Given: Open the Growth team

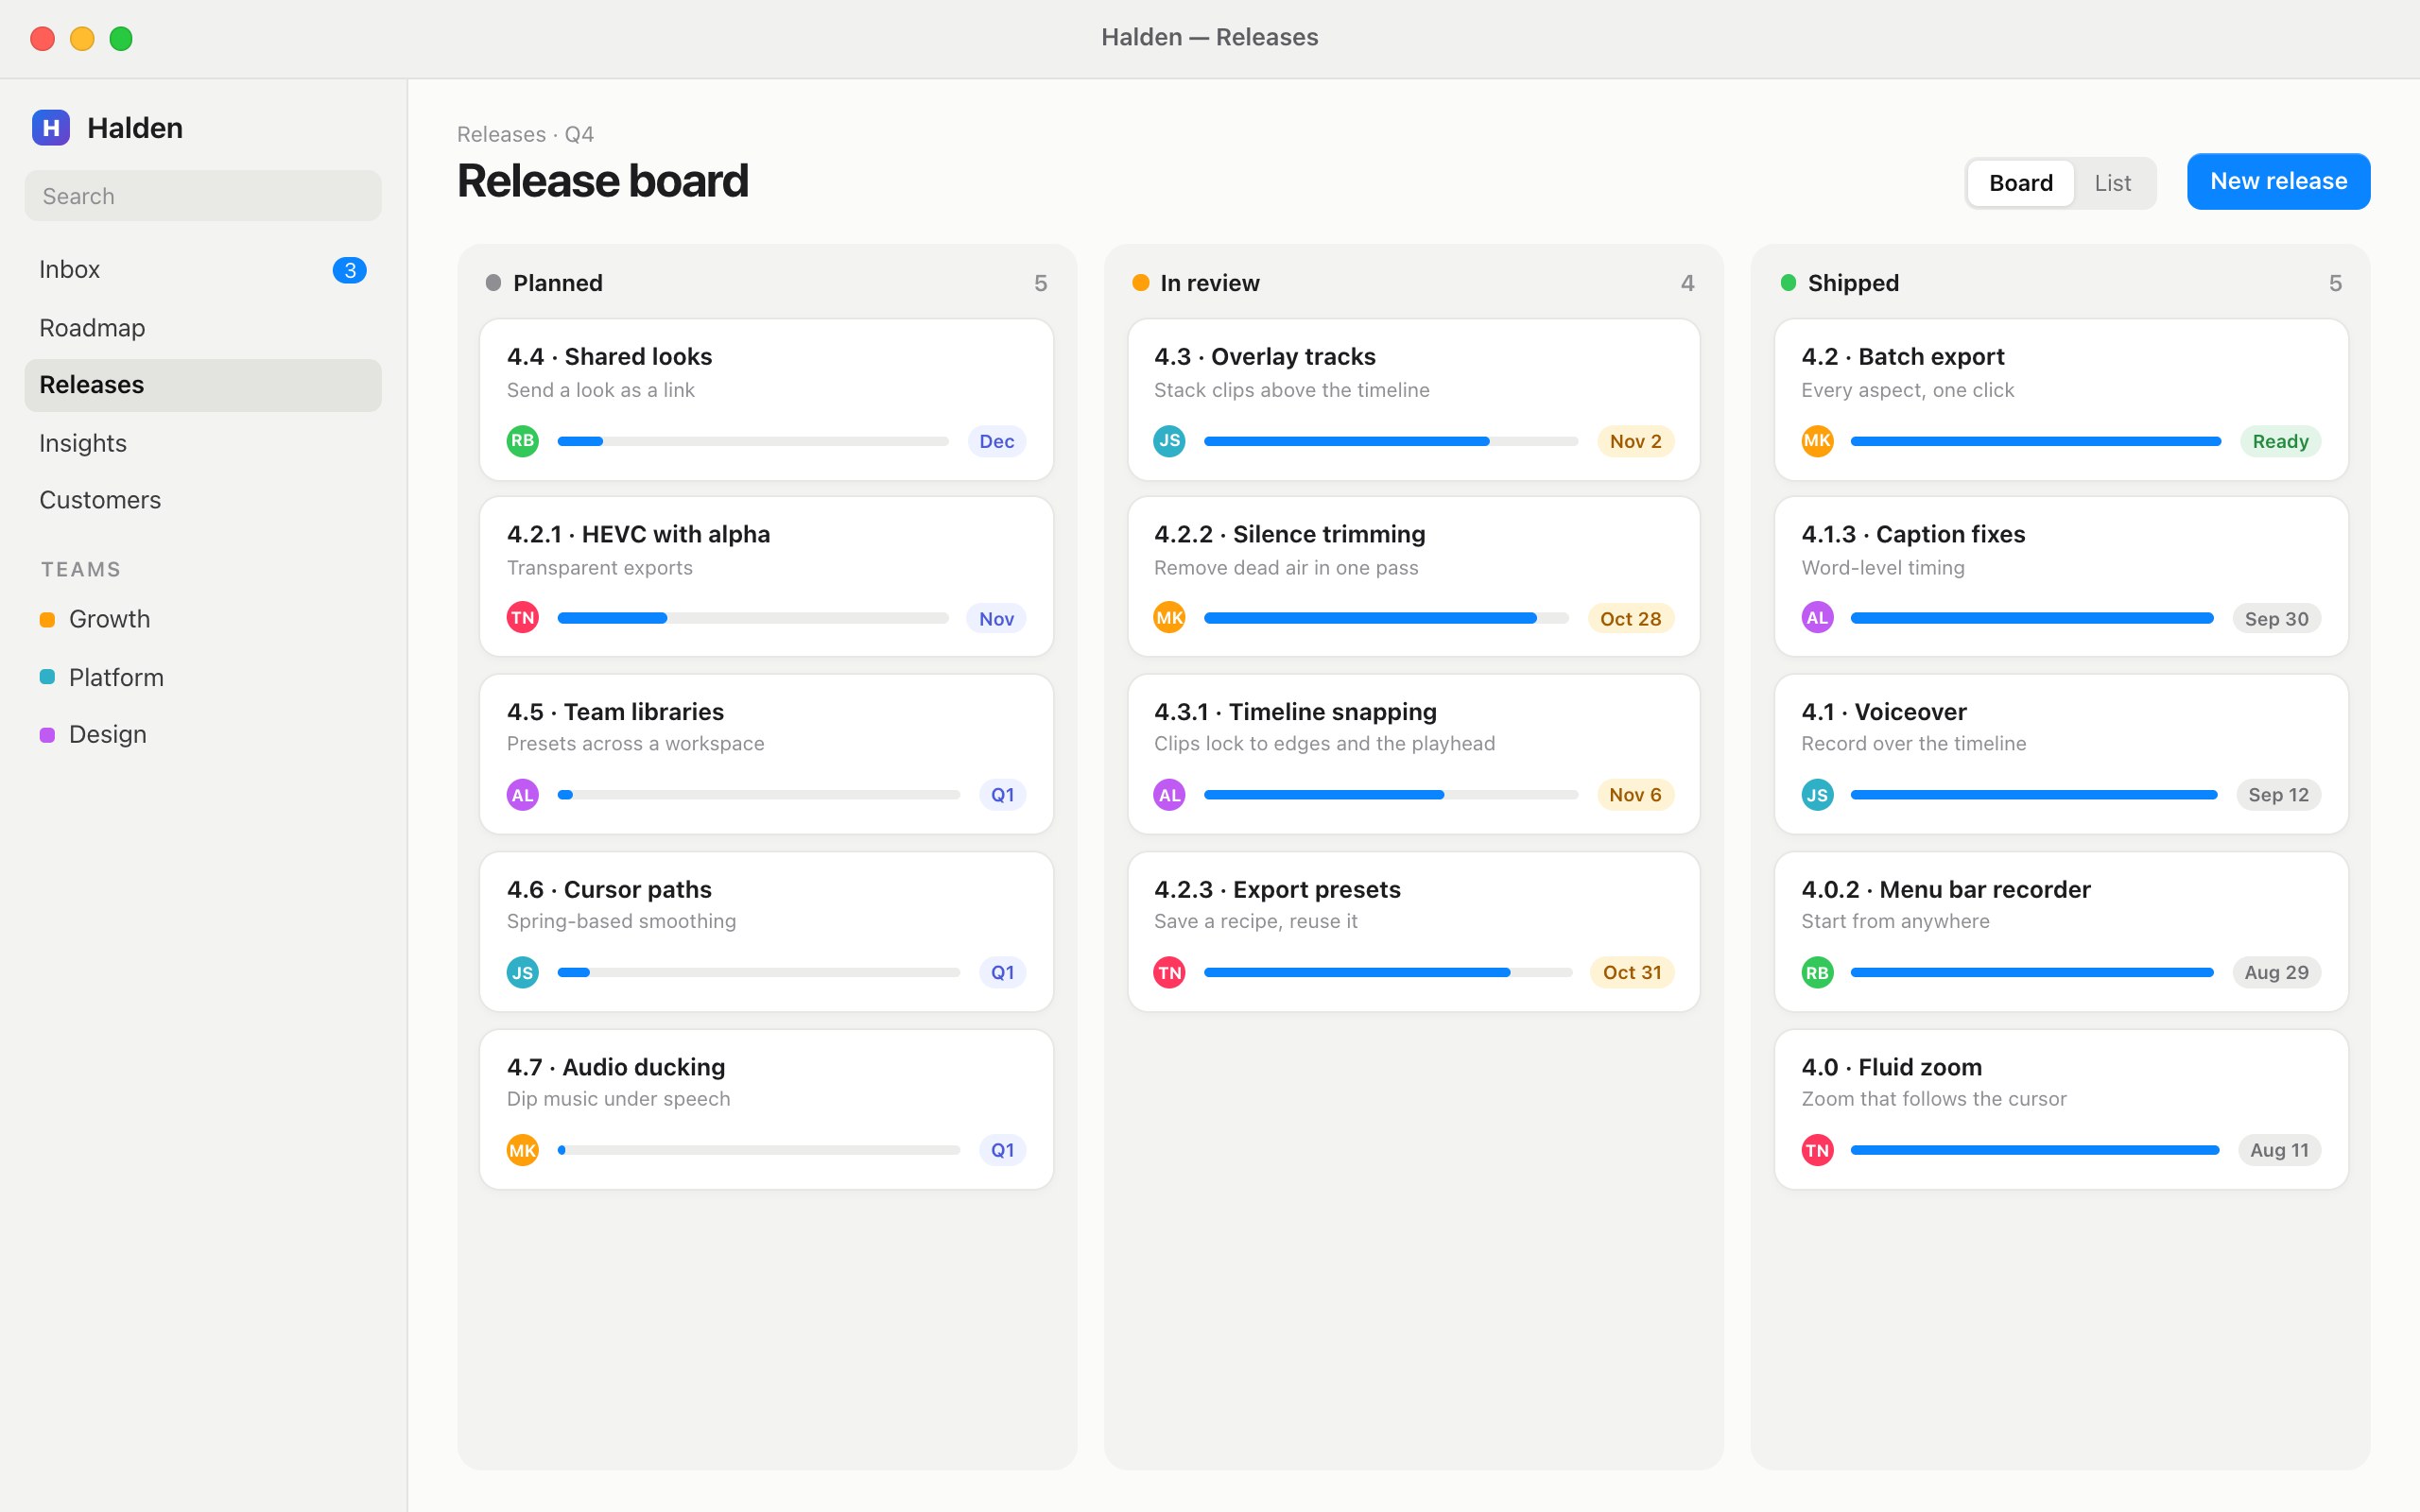Looking at the screenshot, I should 203,619.
